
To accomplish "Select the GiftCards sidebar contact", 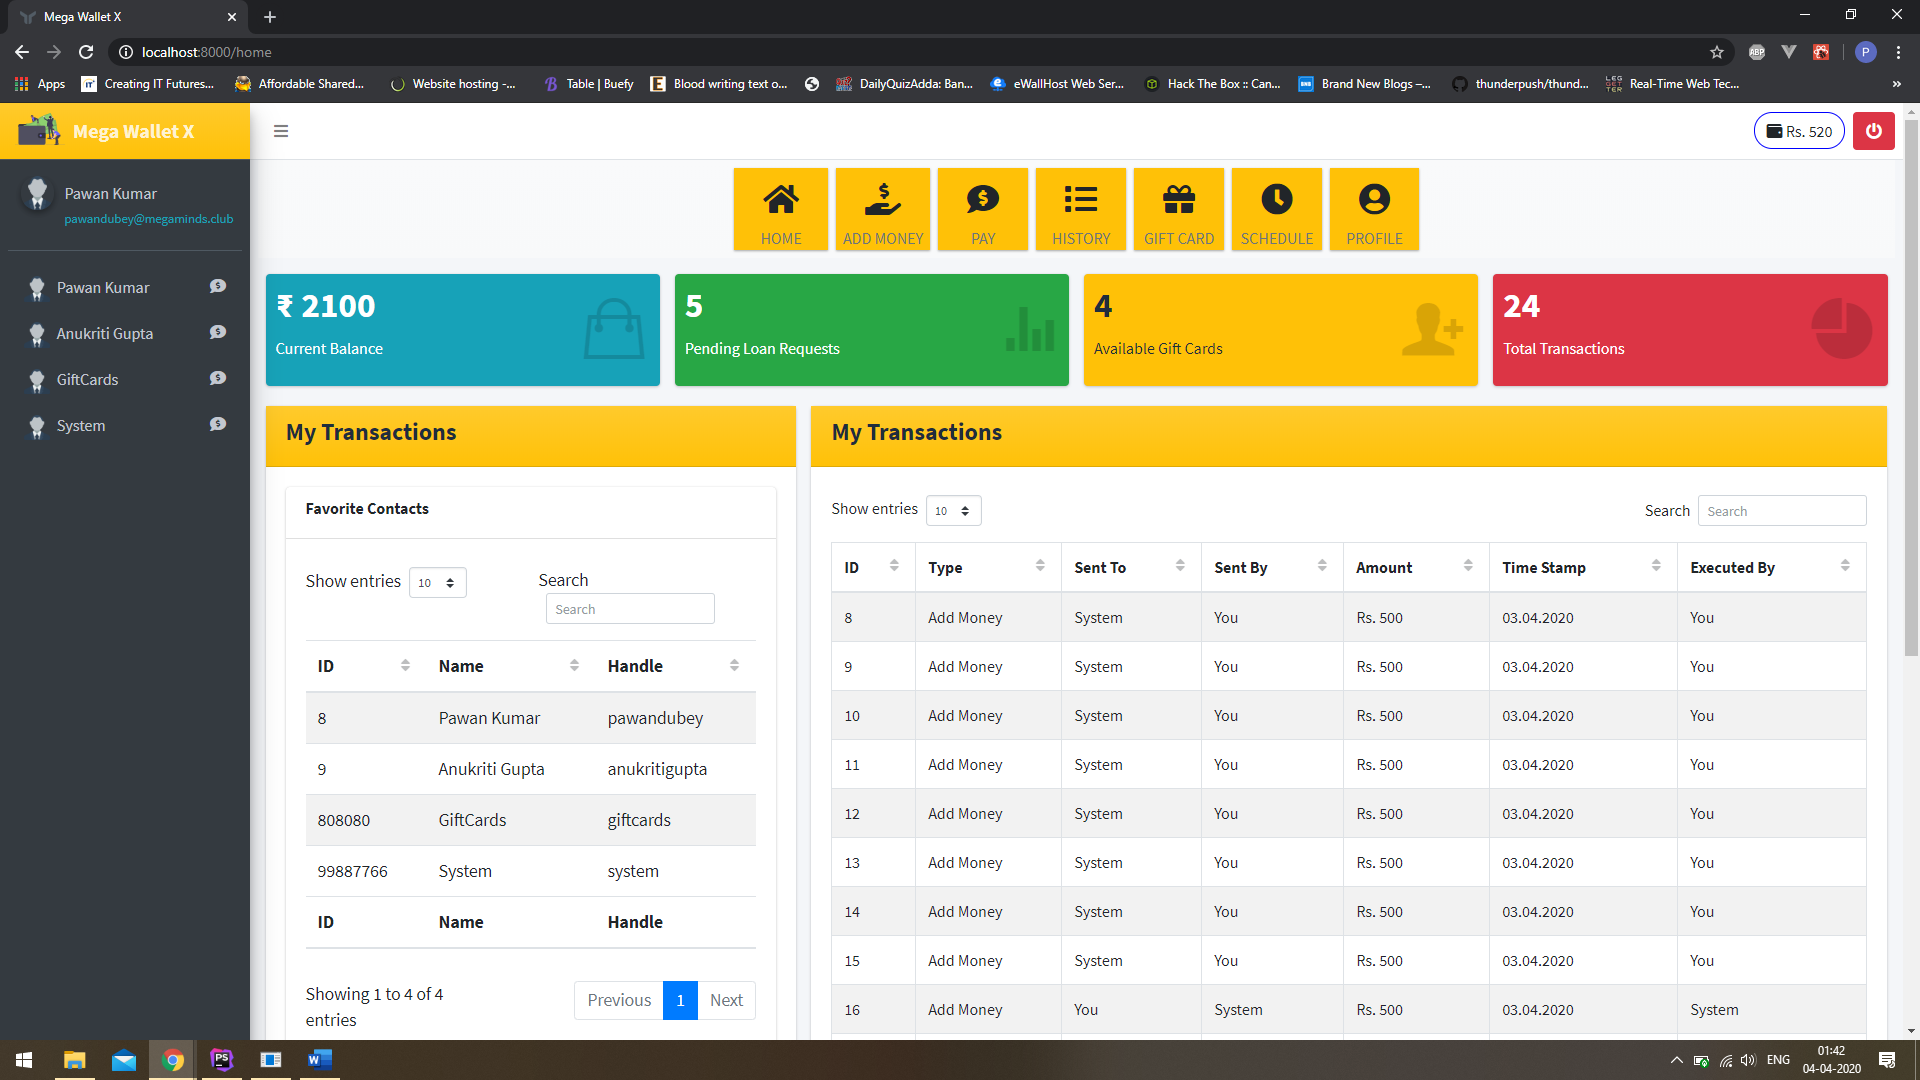I will click(x=87, y=380).
